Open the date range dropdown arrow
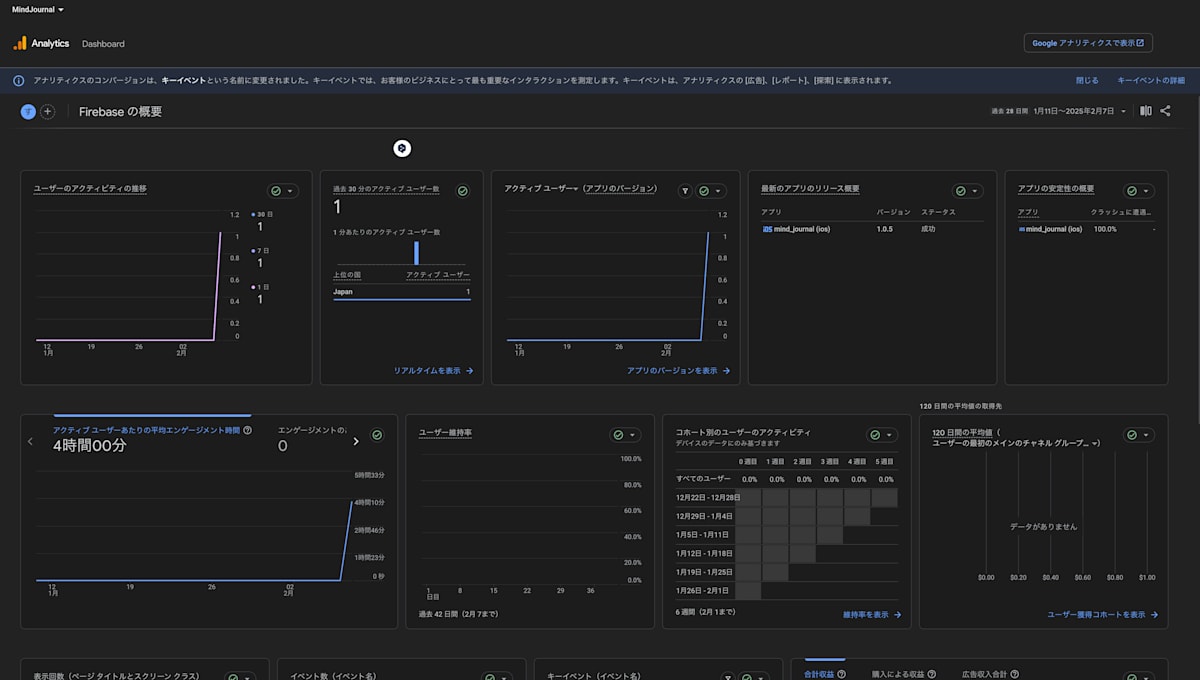 pyautogui.click(x=1123, y=112)
